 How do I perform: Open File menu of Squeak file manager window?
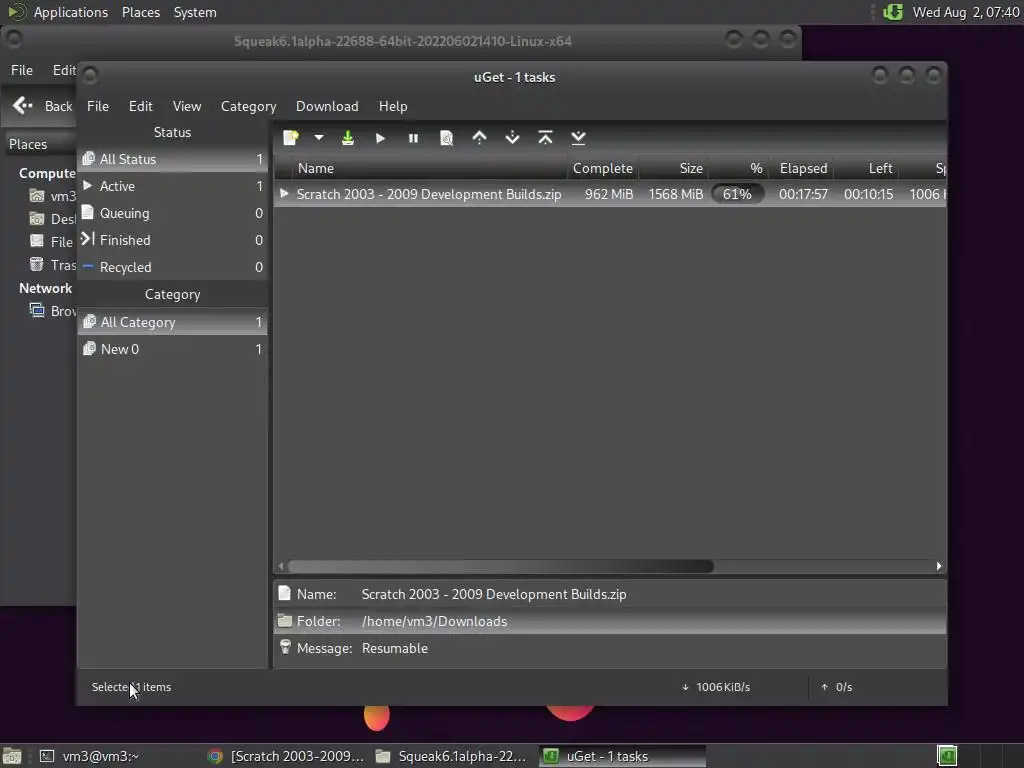(x=22, y=70)
